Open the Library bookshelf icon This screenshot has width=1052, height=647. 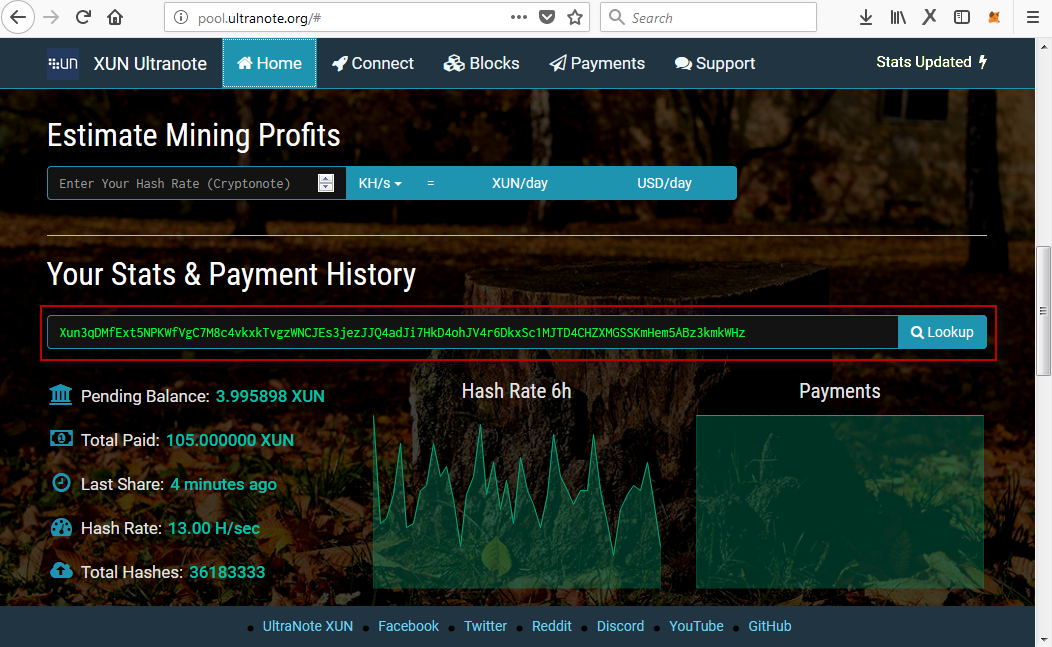(898, 17)
